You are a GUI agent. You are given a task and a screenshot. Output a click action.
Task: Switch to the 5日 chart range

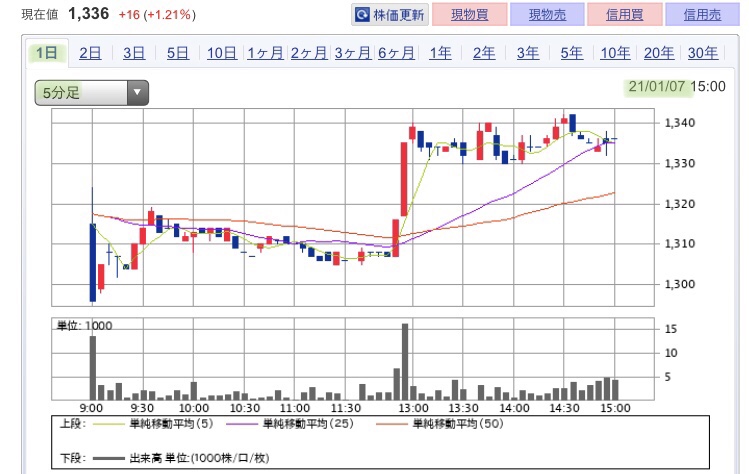click(x=178, y=53)
